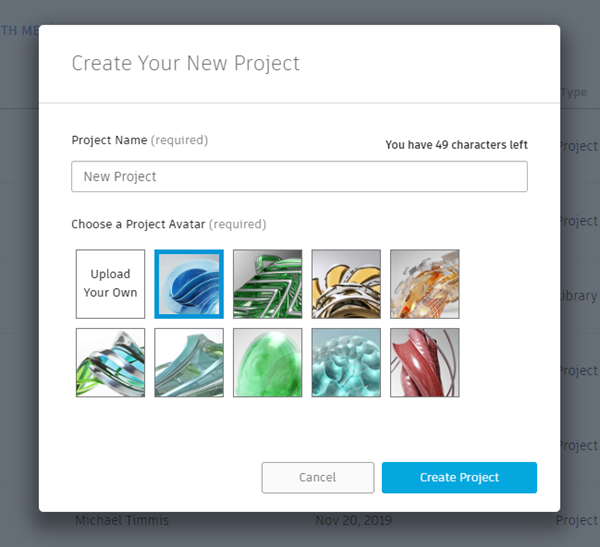Focus the Project Name text field
Viewport: 600px width, 547px height.
pyautogui.click(x=299, y=176)
